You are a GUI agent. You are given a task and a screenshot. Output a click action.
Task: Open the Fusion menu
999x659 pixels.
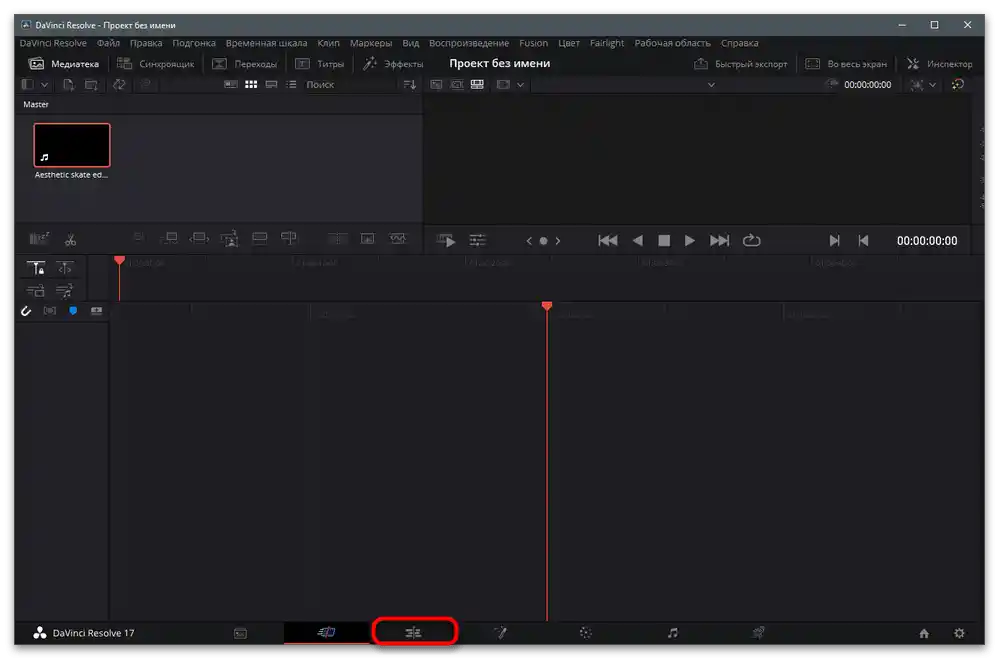[x=533, y=43]
